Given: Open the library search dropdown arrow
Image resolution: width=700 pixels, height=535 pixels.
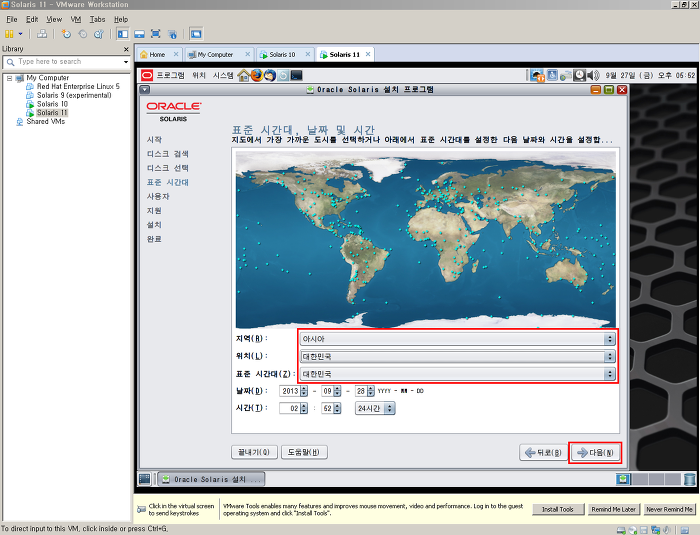Looking at the screenshot, I should (126, 62).
